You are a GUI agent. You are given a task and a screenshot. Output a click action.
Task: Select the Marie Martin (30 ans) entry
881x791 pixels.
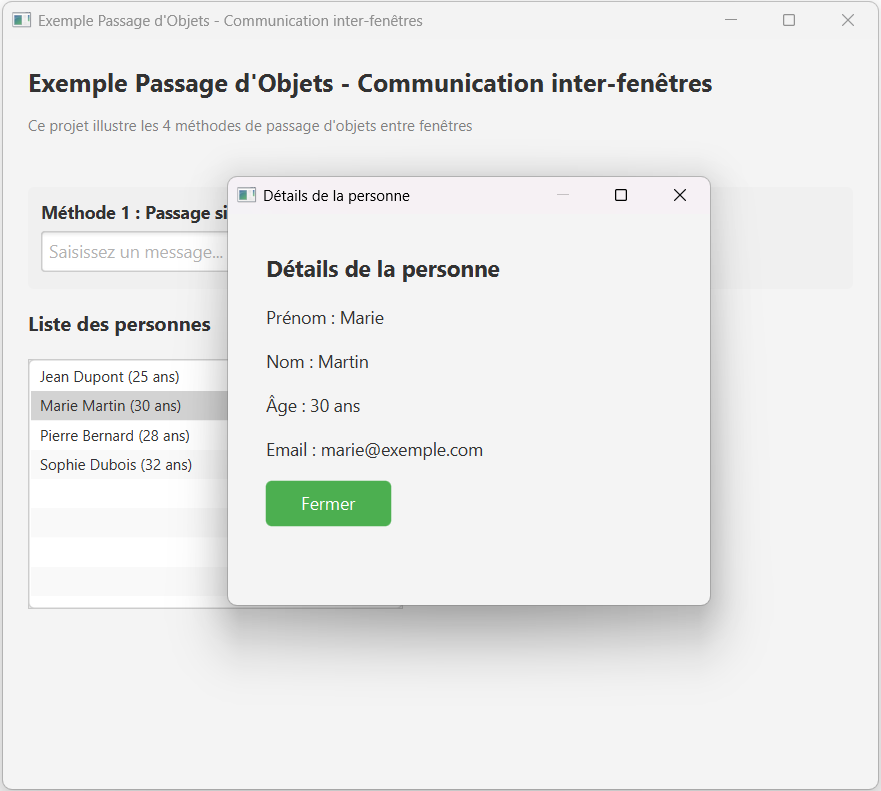[111, 406]
